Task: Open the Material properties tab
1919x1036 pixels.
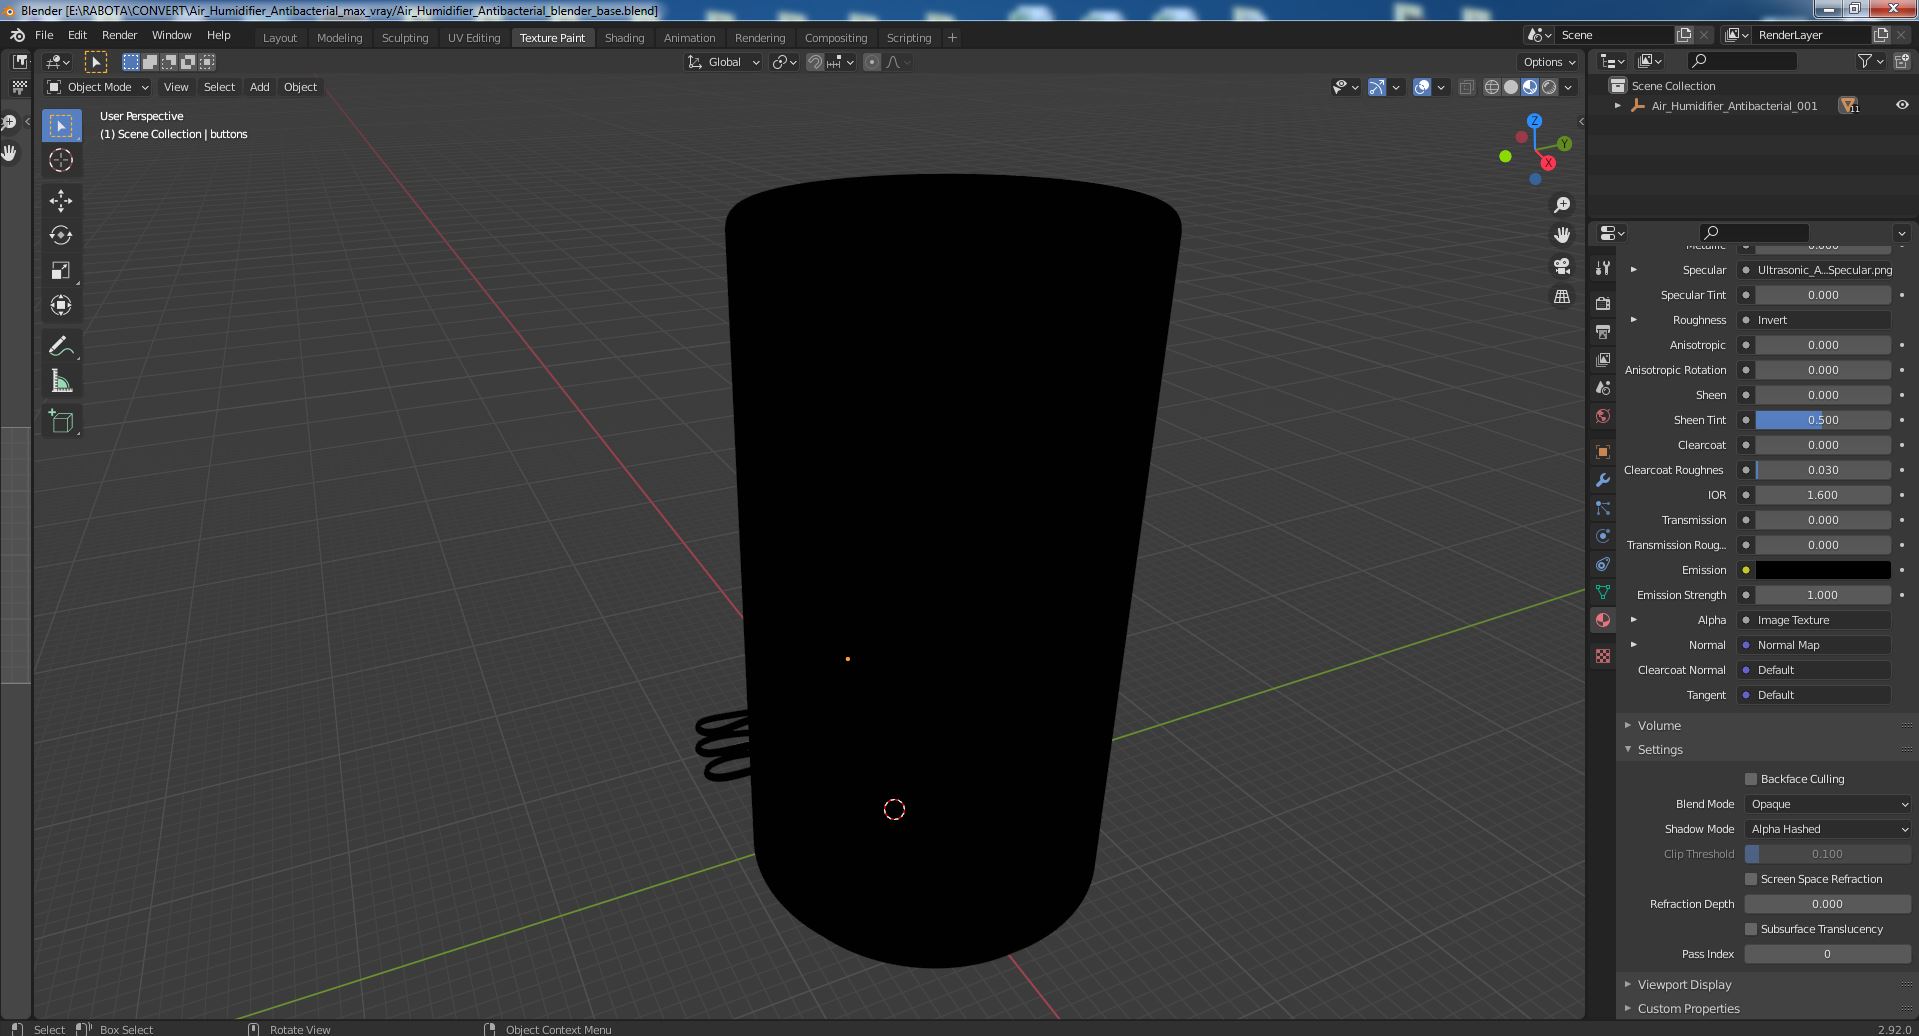Action: pyautogui.click(x=1603, y=620)
